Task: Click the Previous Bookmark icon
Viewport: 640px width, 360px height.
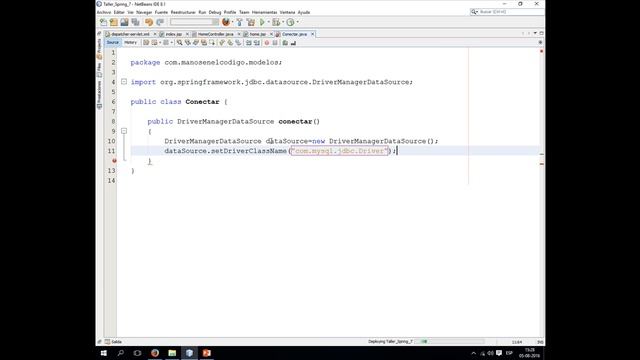Action: [x=222, y=42]
